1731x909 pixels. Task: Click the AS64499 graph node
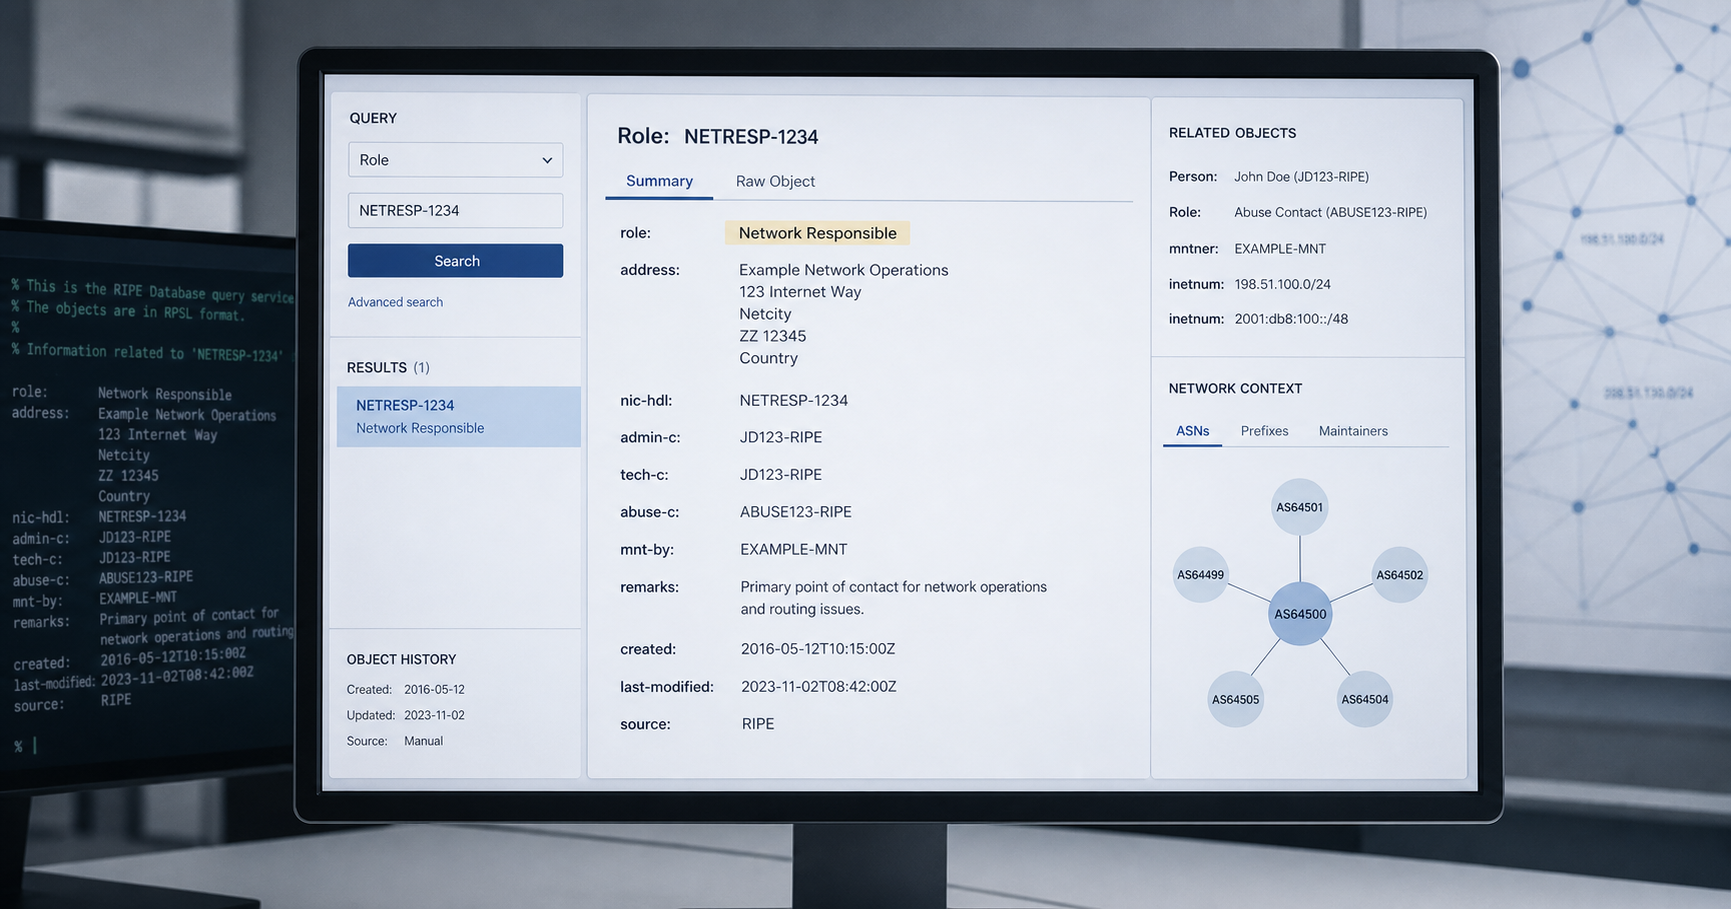(1200, 575)
